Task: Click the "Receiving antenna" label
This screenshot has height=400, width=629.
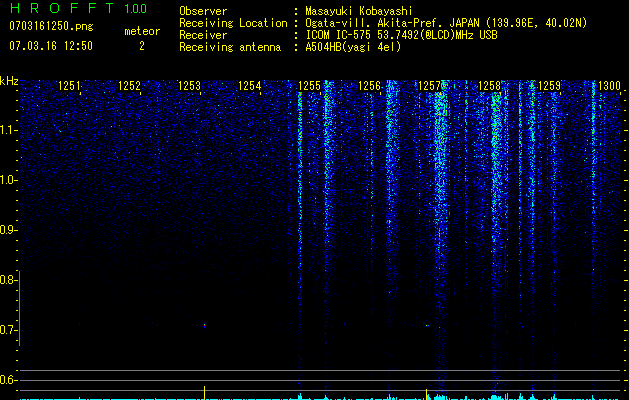Action: pyautogui.click(x=230, y=47)
